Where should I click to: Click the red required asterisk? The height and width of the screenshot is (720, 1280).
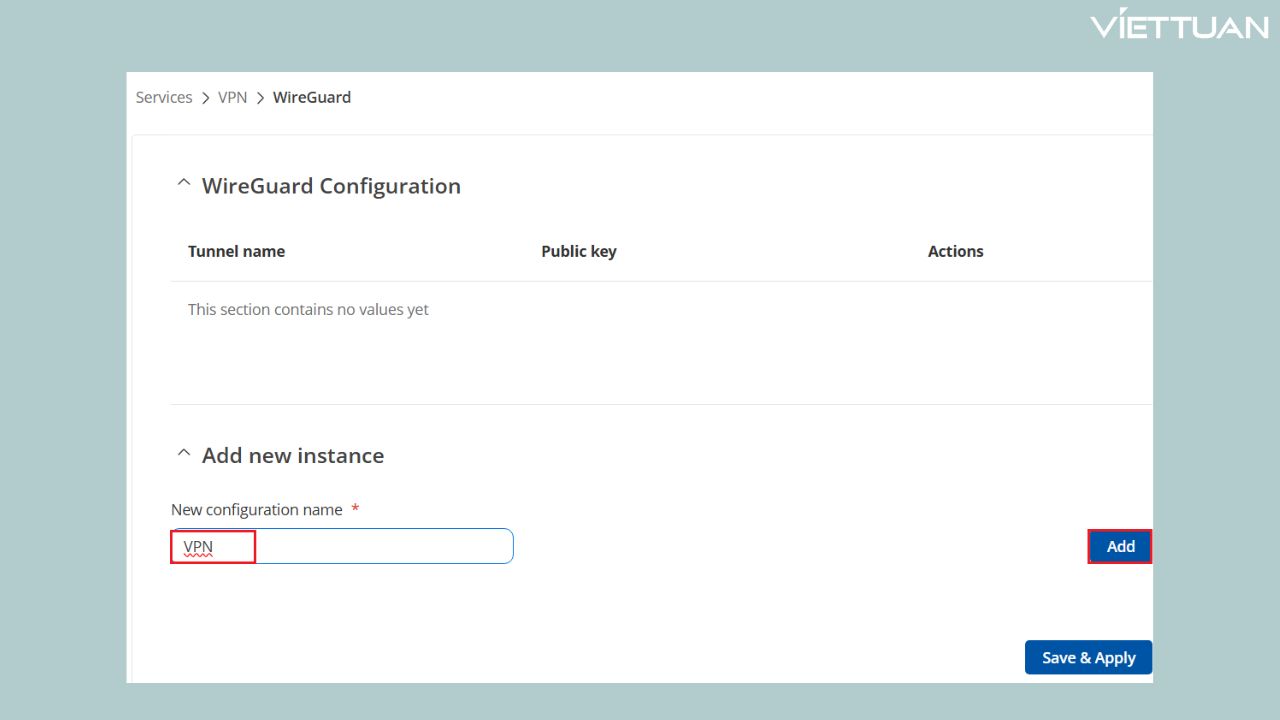pos(355,509)
